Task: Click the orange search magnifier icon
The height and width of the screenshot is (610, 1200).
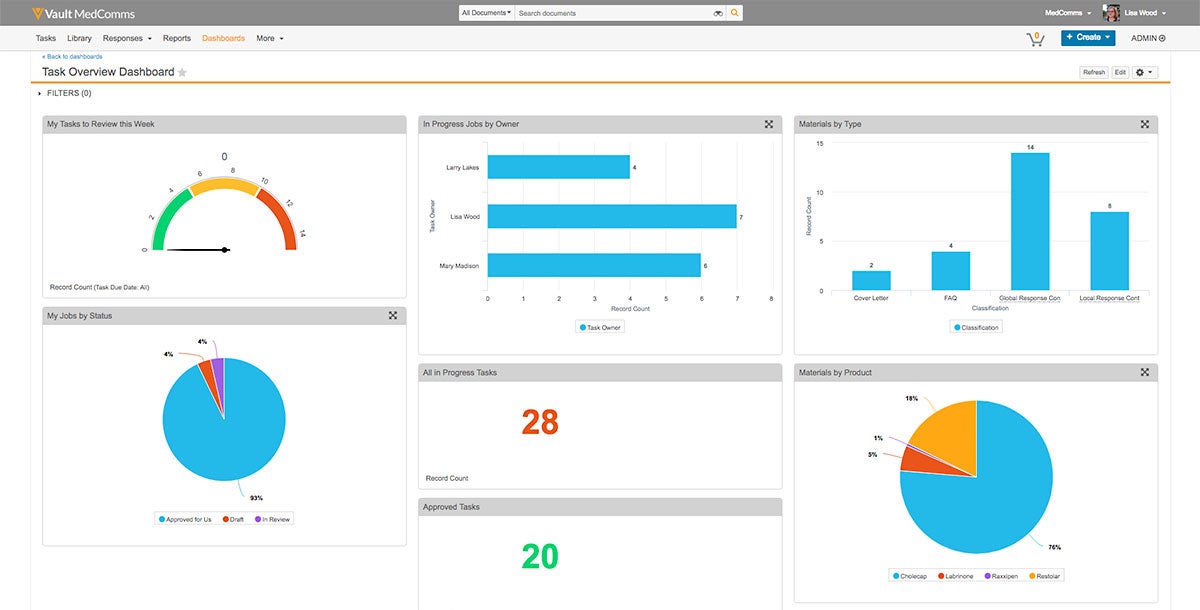Action: (735, 13)
